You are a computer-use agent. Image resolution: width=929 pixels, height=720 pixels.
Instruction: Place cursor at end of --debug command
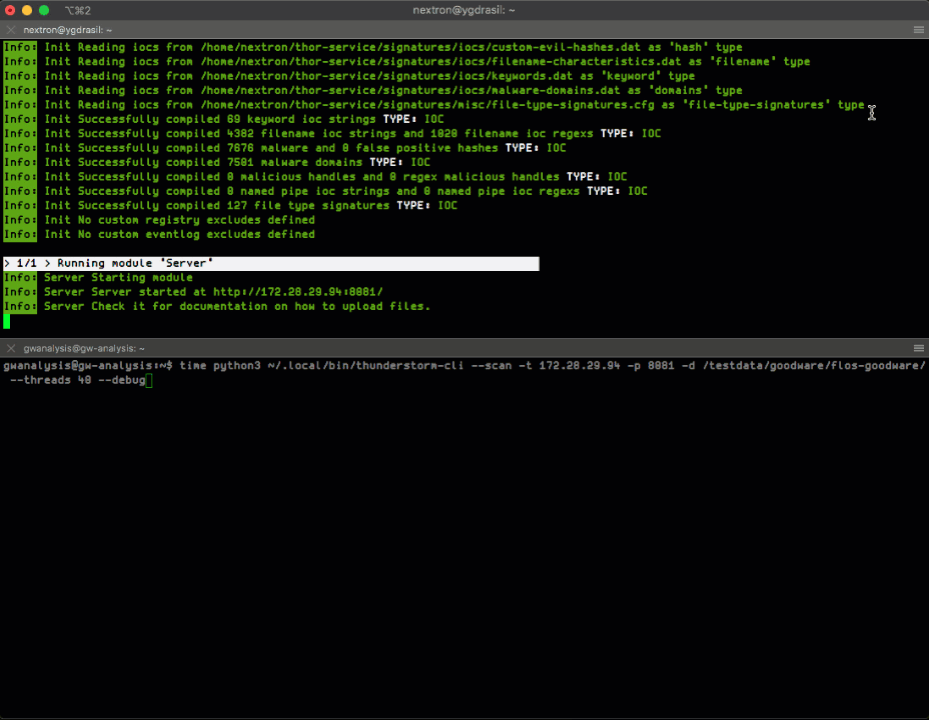click(x=148, y=381)
